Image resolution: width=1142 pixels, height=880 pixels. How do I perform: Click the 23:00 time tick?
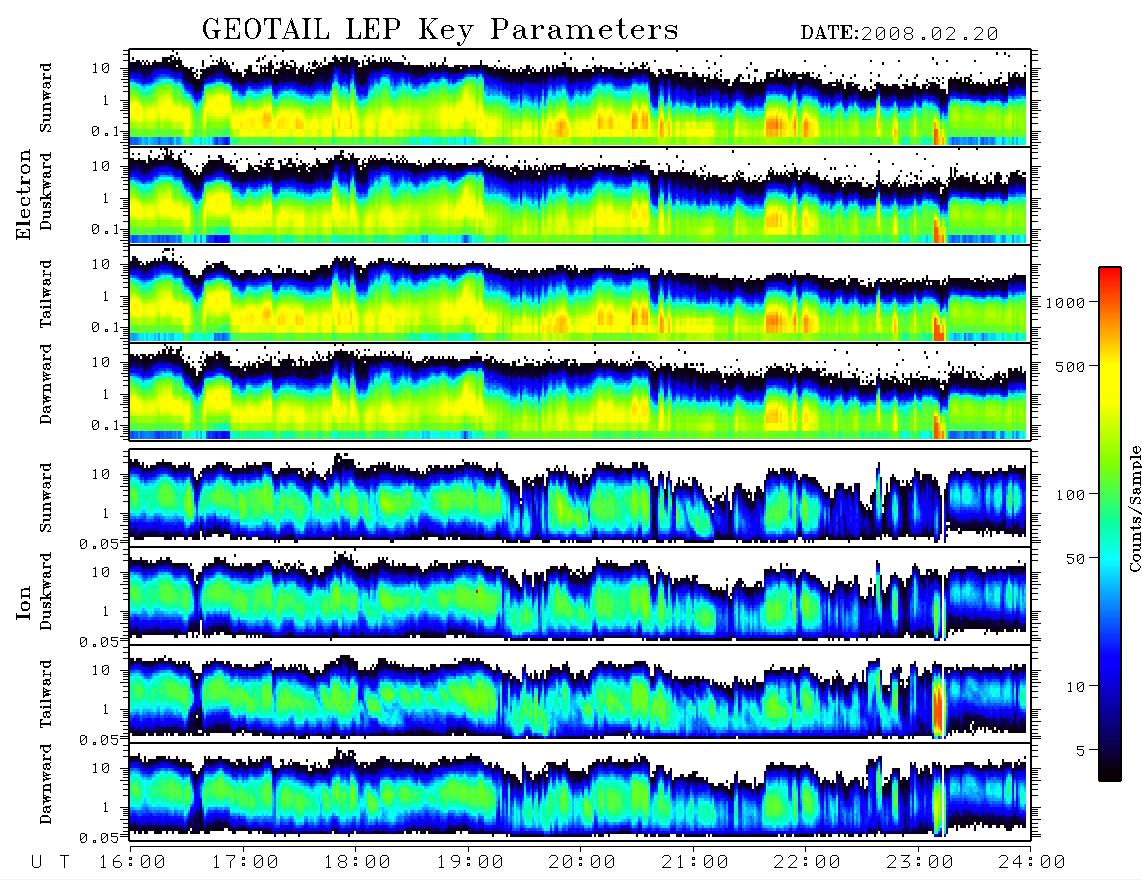(x=920, y=862)
